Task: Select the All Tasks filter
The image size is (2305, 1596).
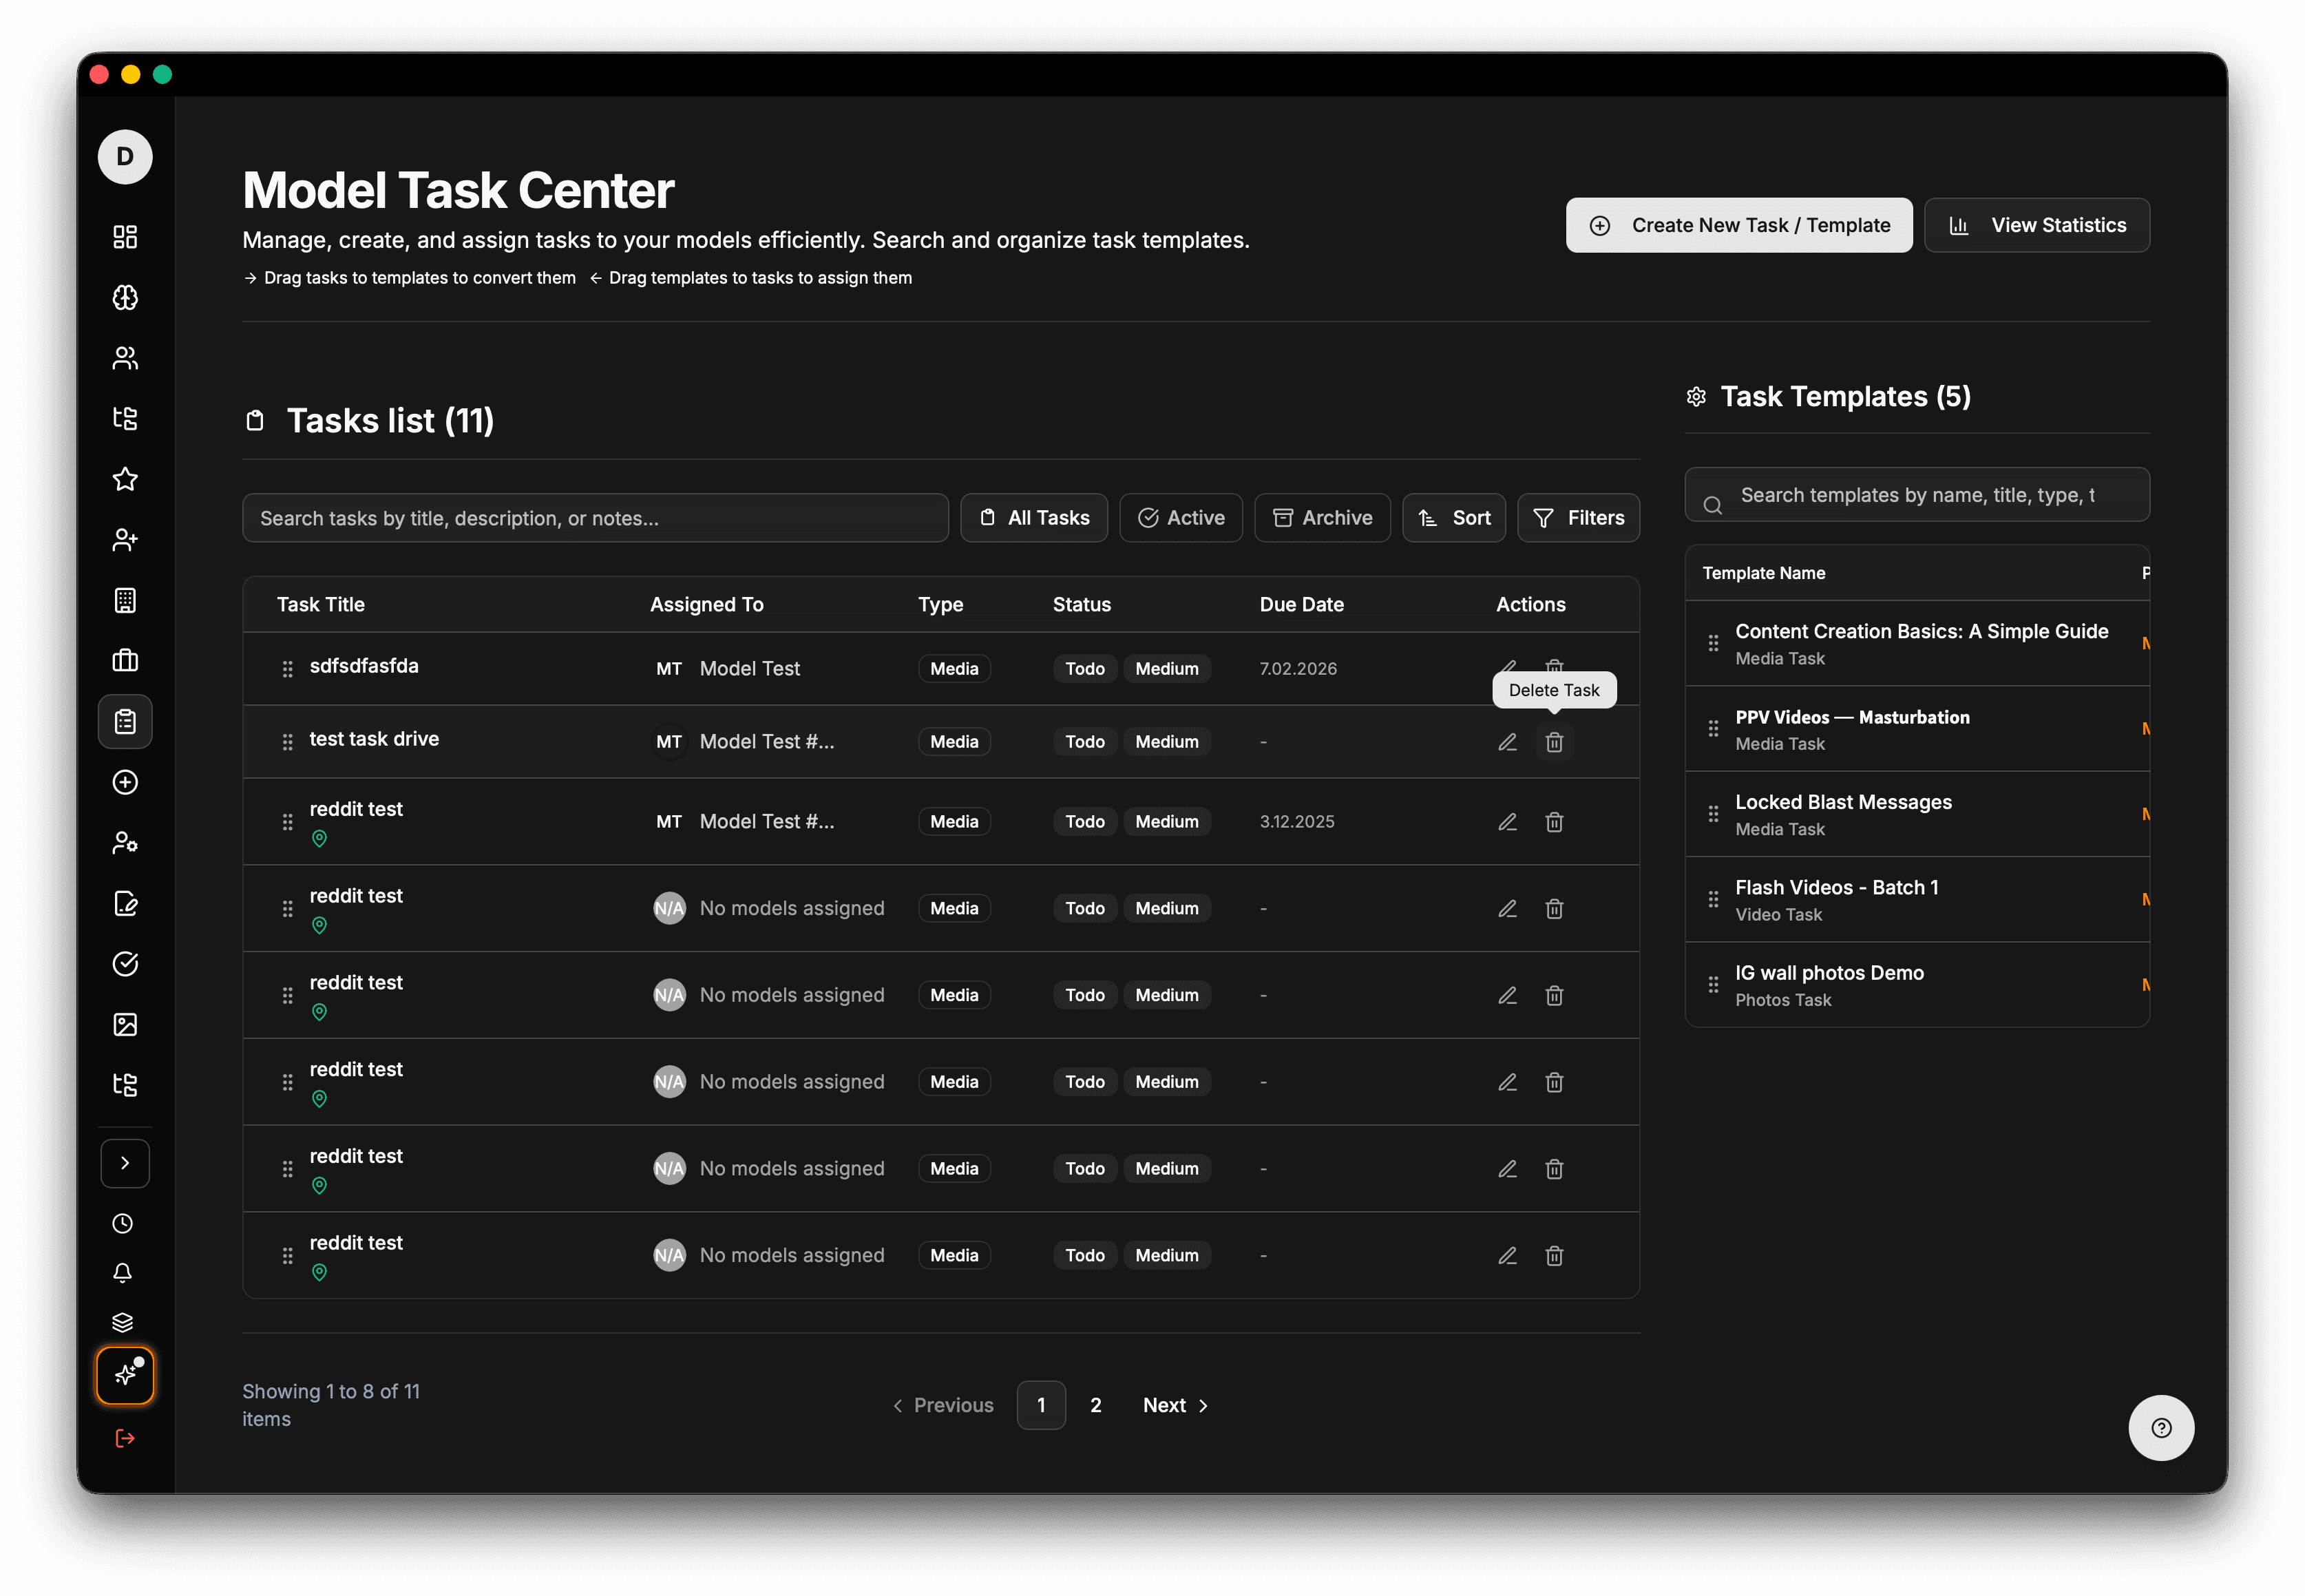Action: click(1034, 518)
